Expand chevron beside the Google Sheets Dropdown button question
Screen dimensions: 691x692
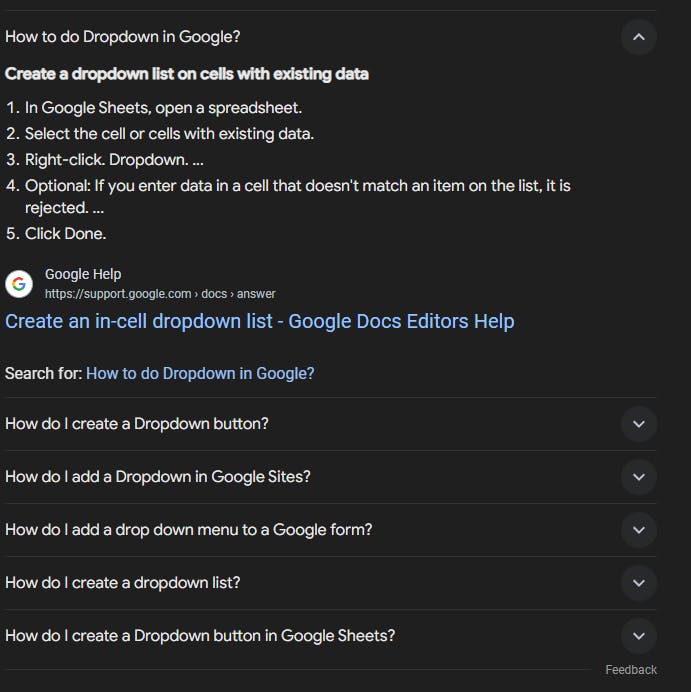(639, 636)
